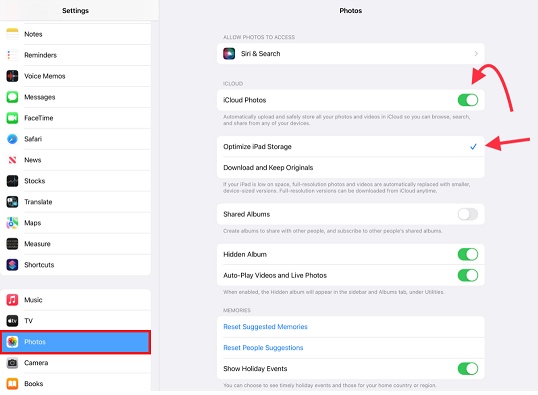Open Safari settings in sidebar
Screen dimensions: 538x395
click(75, 139)
